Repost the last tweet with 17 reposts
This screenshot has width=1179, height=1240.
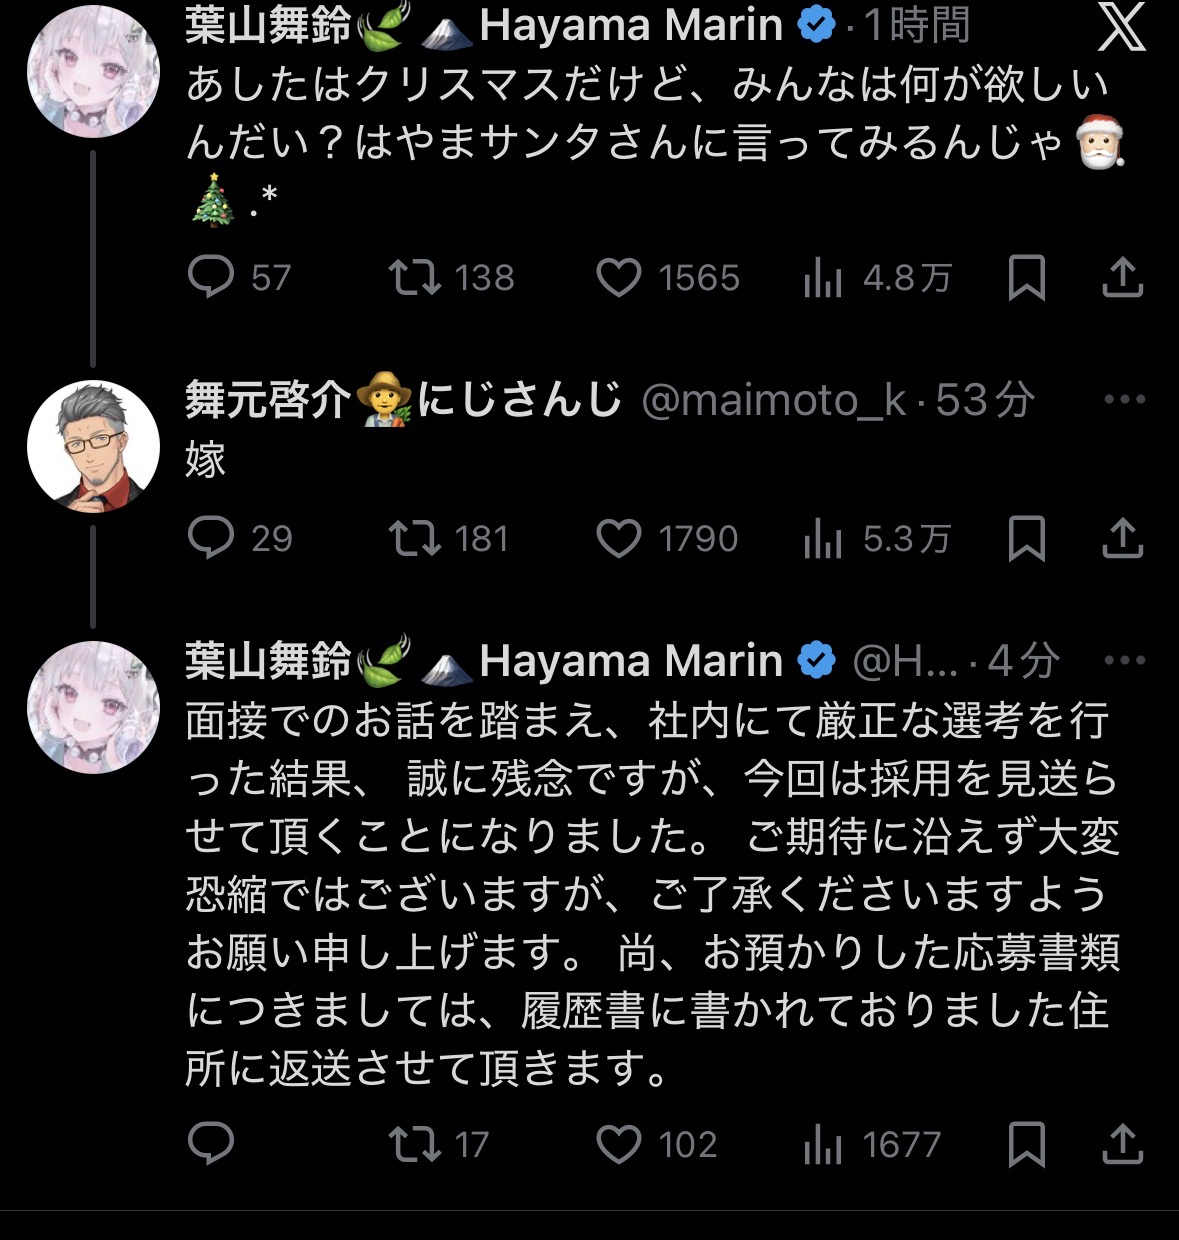click(414, 1144)
